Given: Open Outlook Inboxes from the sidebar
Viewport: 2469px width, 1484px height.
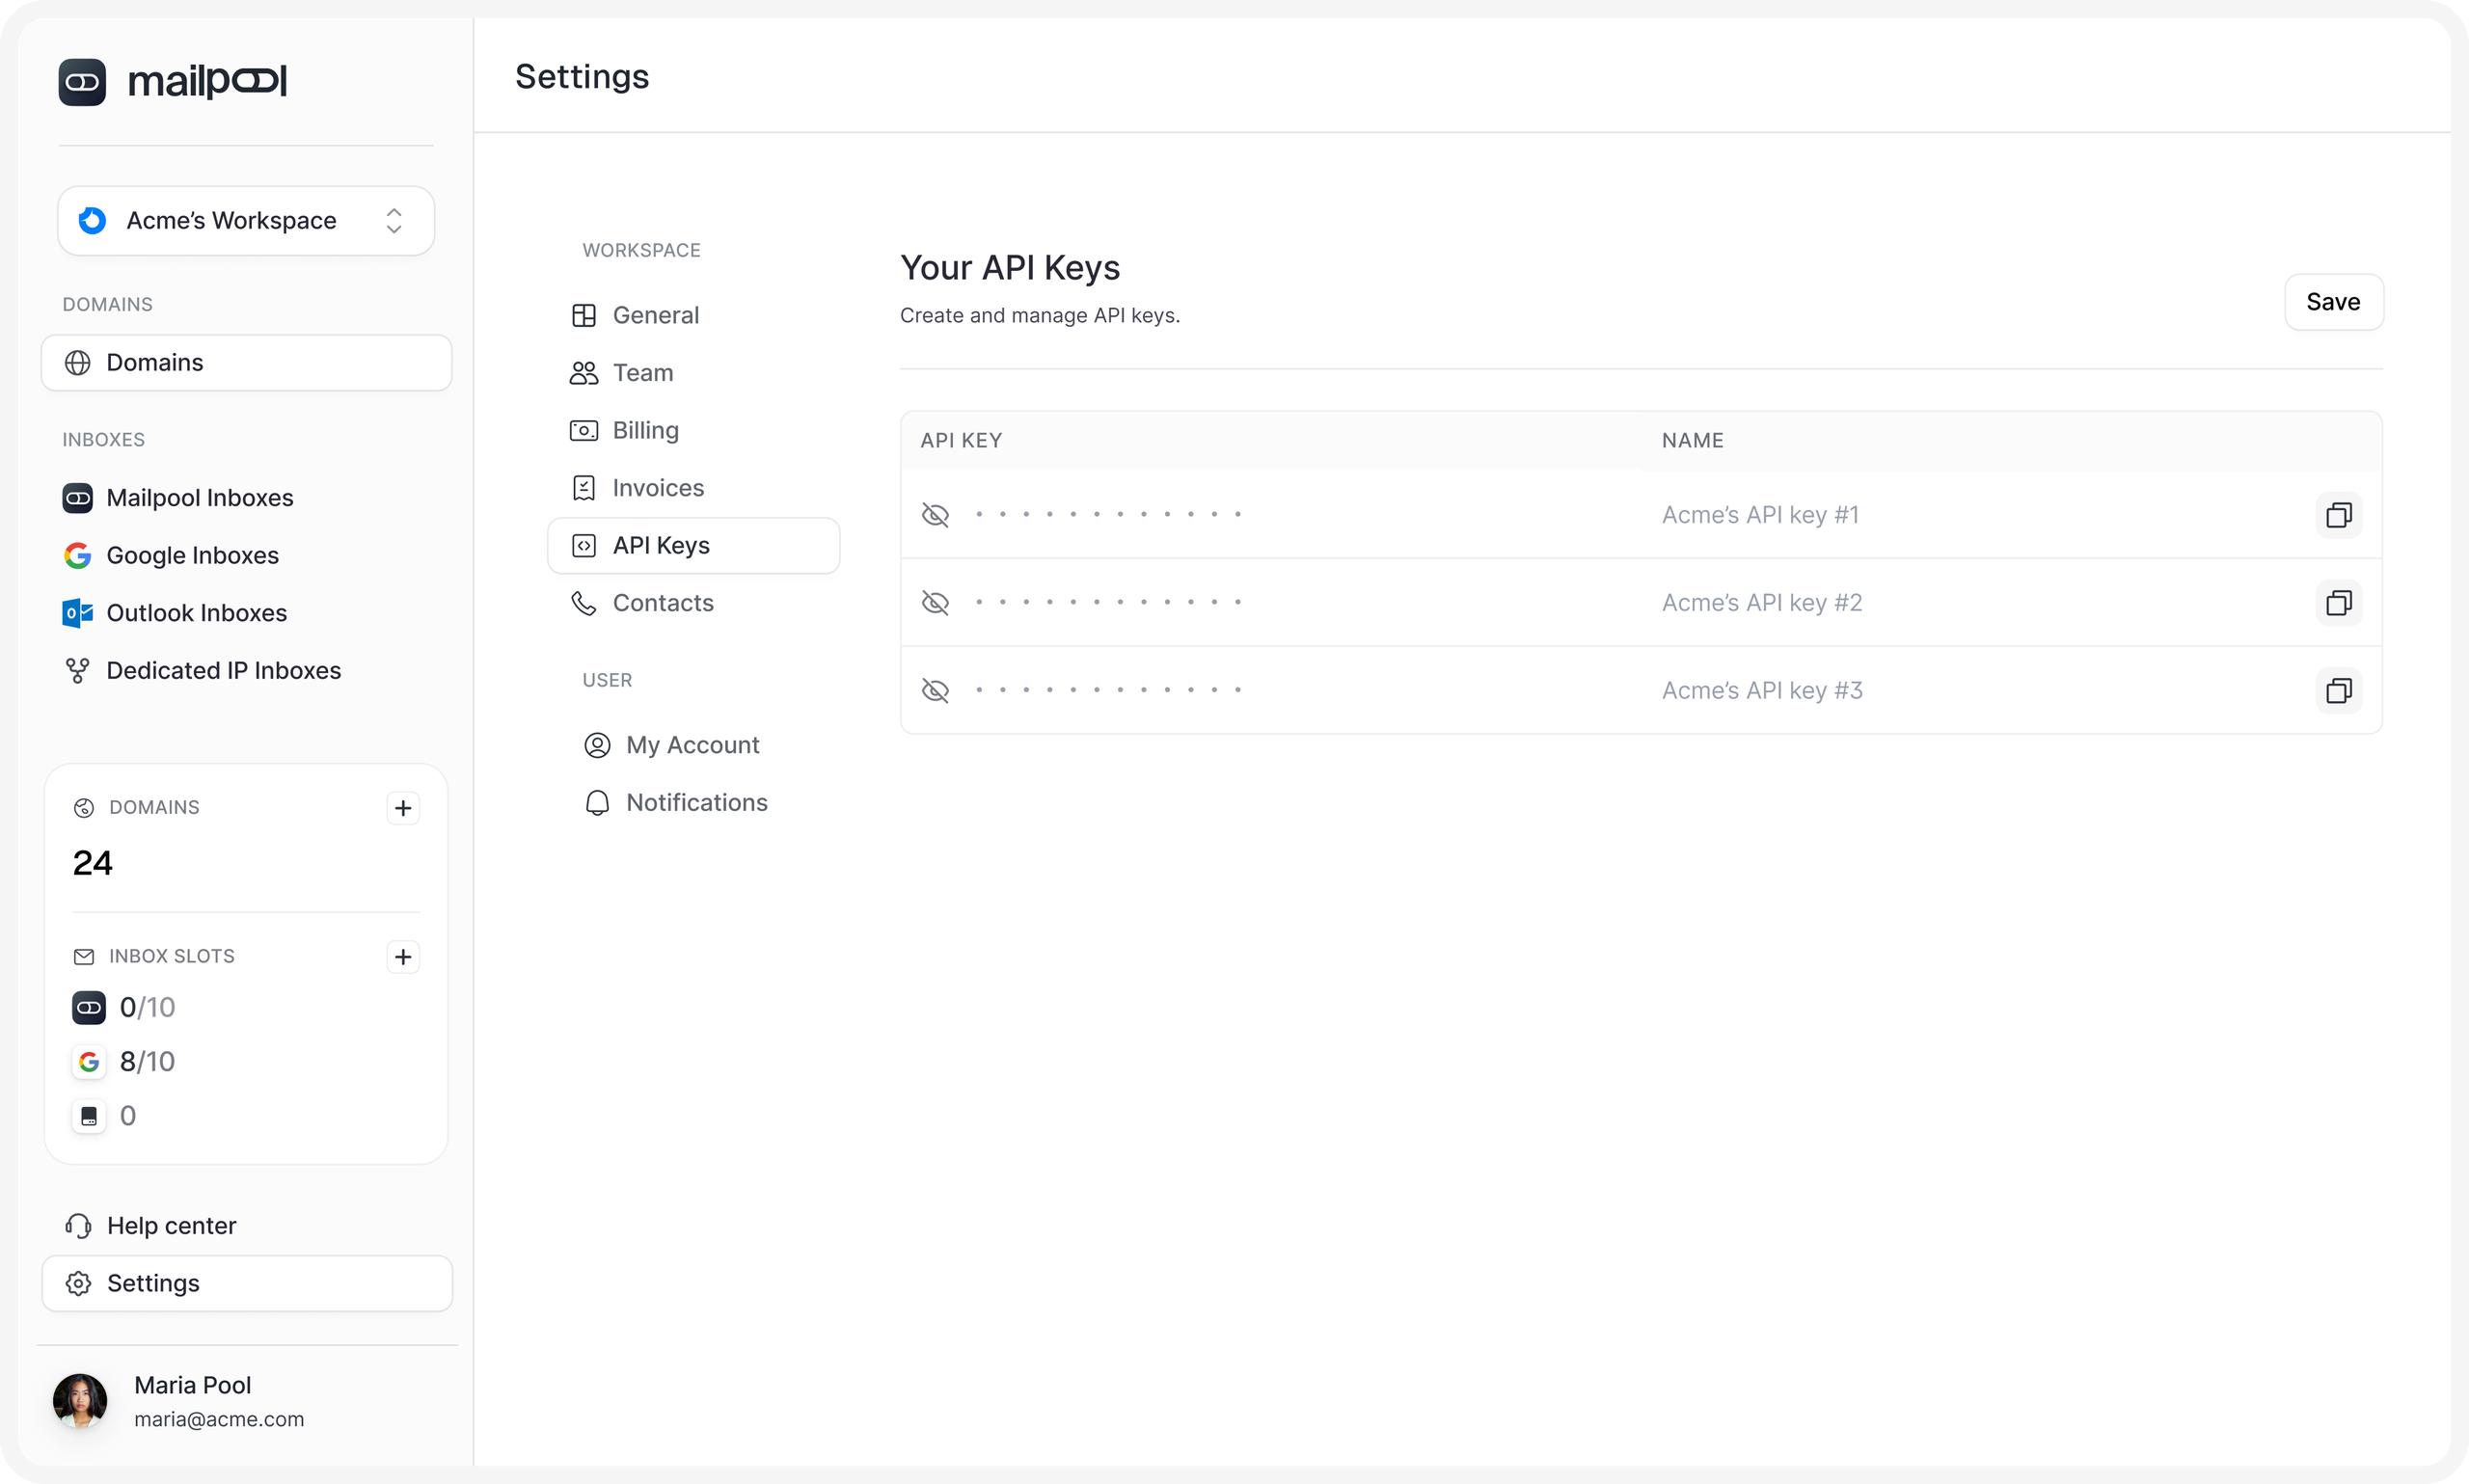Looking at the screenshot, I should click(x=196, y=613).
